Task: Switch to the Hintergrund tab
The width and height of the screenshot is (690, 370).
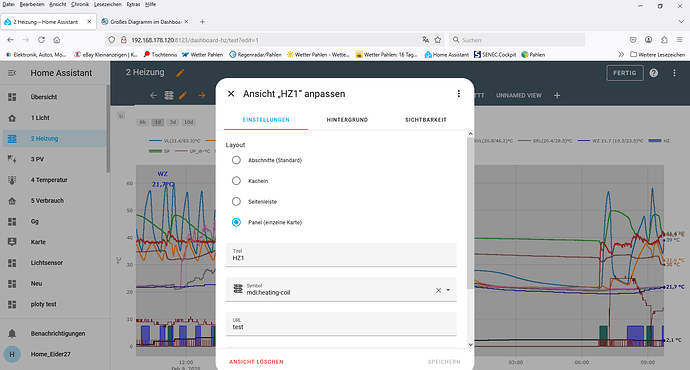Action: click(x=347, y=120)
